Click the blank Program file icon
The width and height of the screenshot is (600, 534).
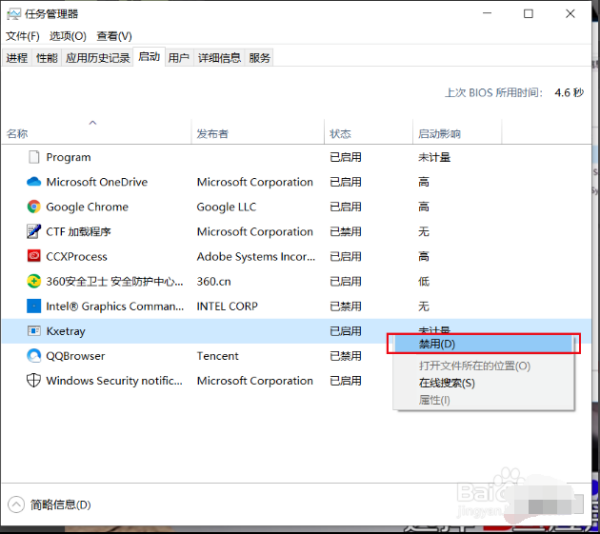click(34, 157)
